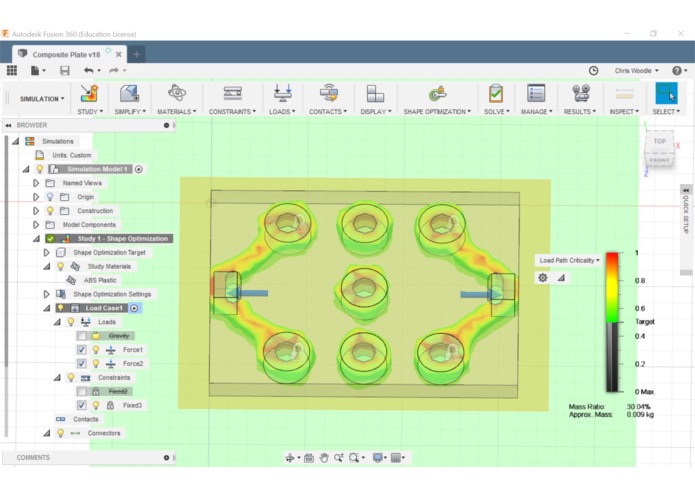Open the Load Path Criticality dropdown
695x494 pixels.
[x=569, y=261]
